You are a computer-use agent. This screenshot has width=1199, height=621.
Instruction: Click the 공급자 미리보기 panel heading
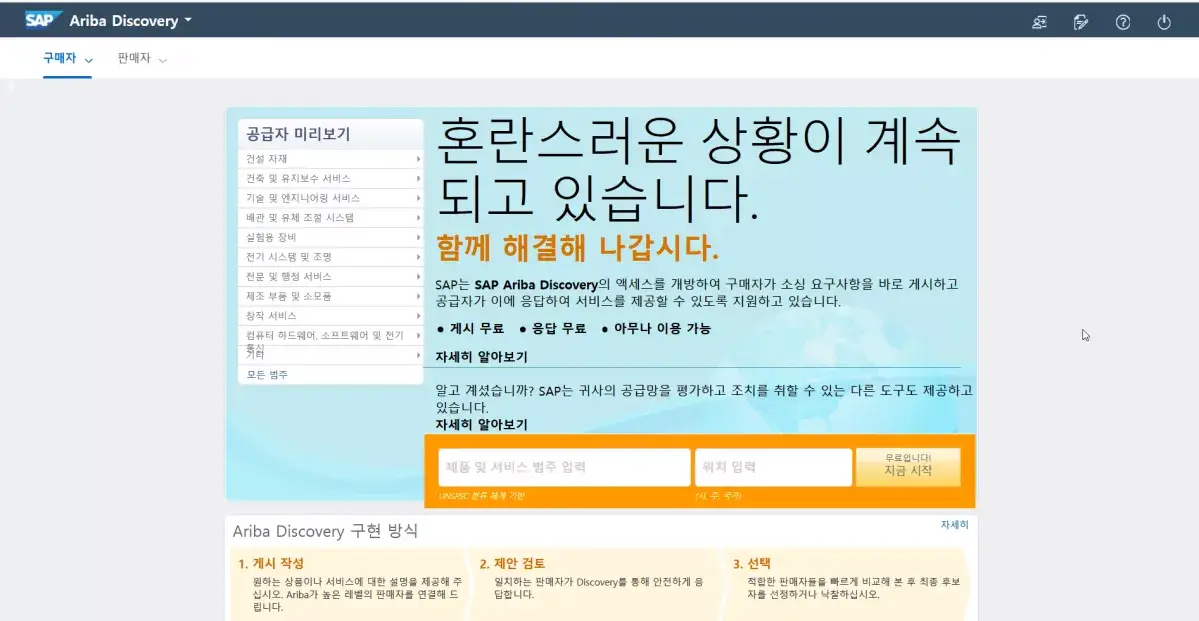point(297,135)
